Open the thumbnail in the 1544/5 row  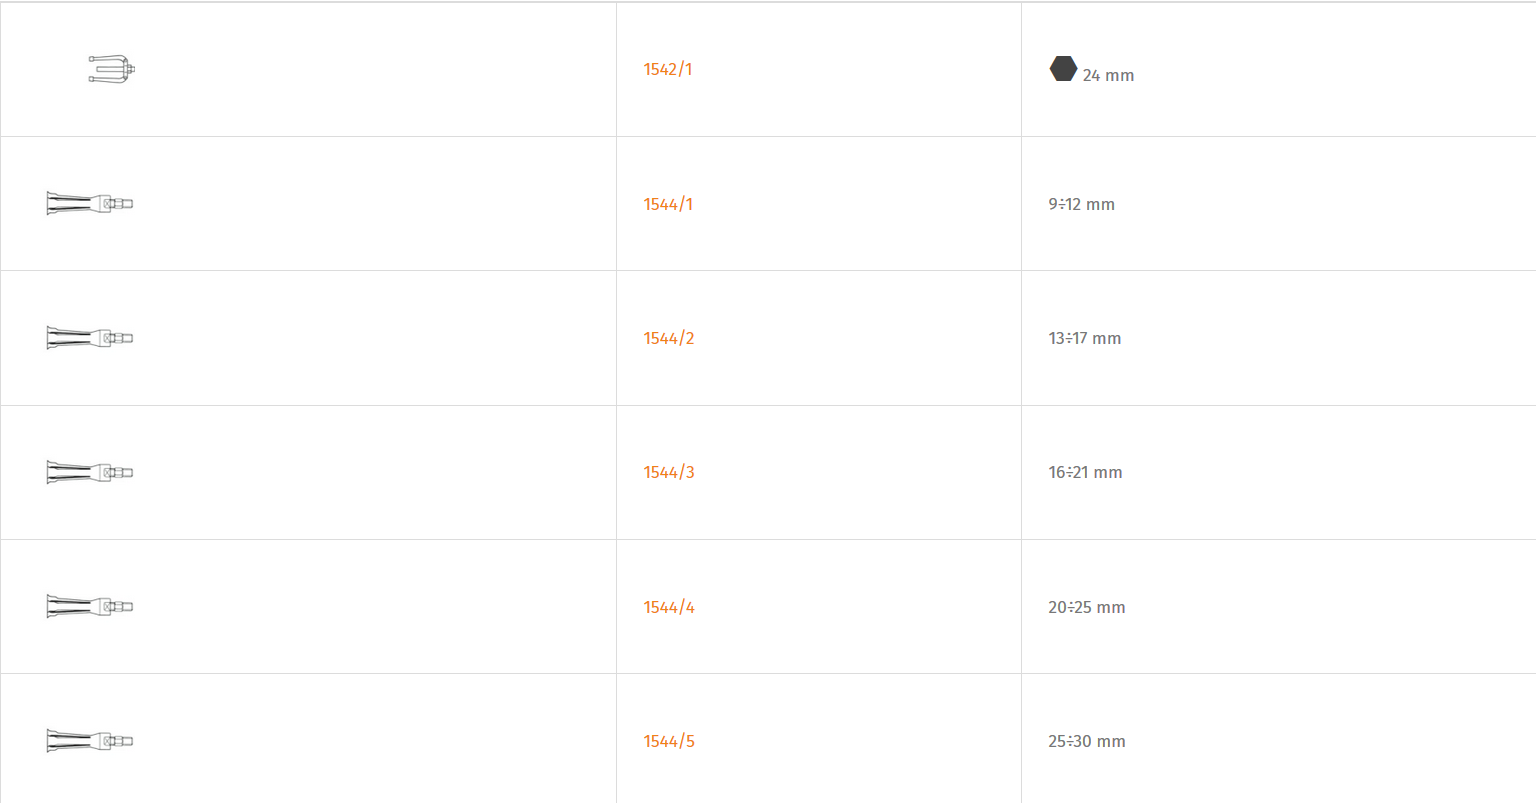tap(90, 741)
